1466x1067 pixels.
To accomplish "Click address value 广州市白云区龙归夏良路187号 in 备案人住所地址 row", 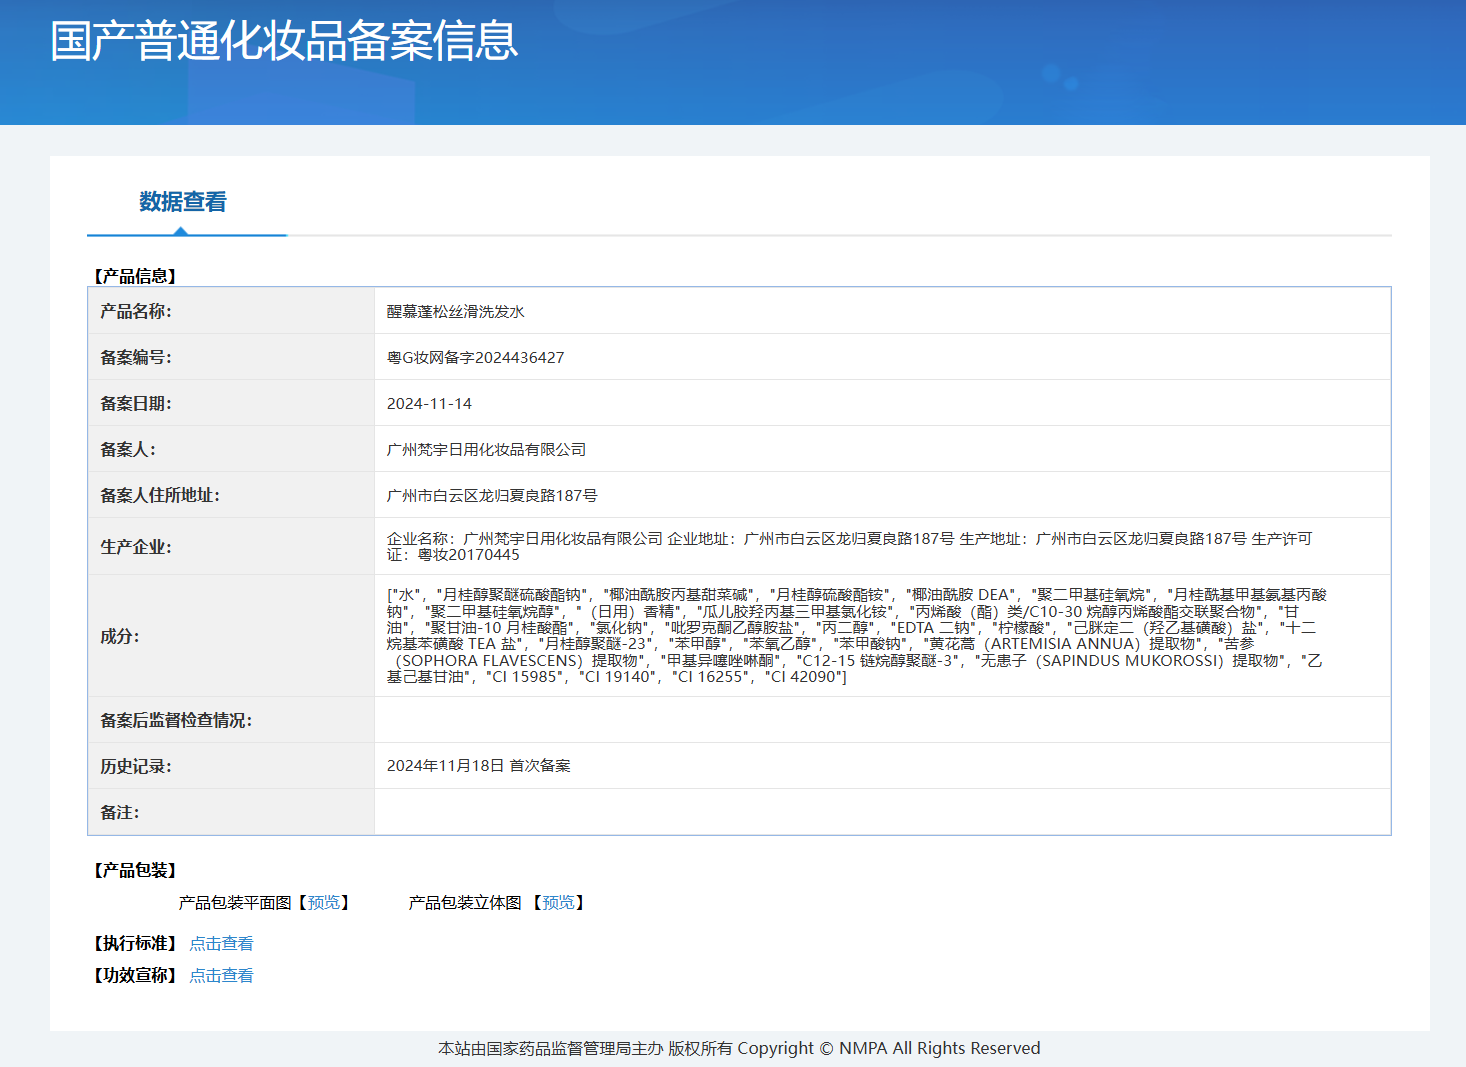I will click(492, 496).
